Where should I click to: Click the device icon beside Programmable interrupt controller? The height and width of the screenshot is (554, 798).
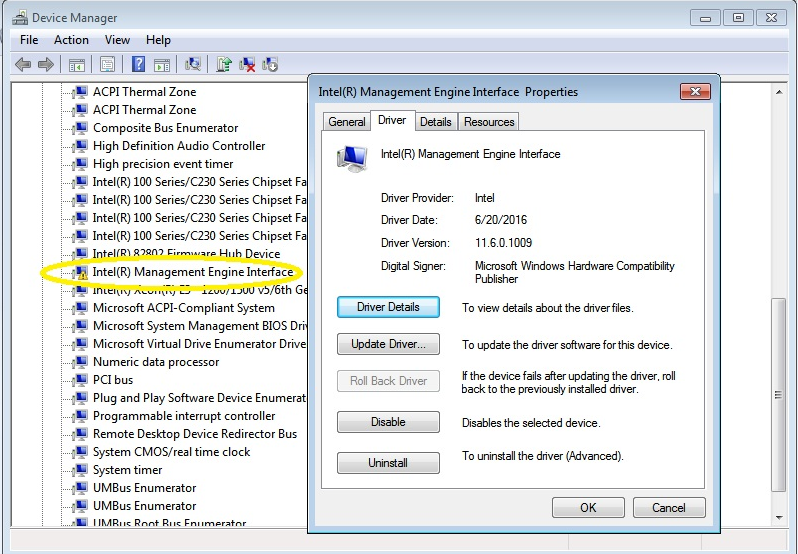coord(79,416)
